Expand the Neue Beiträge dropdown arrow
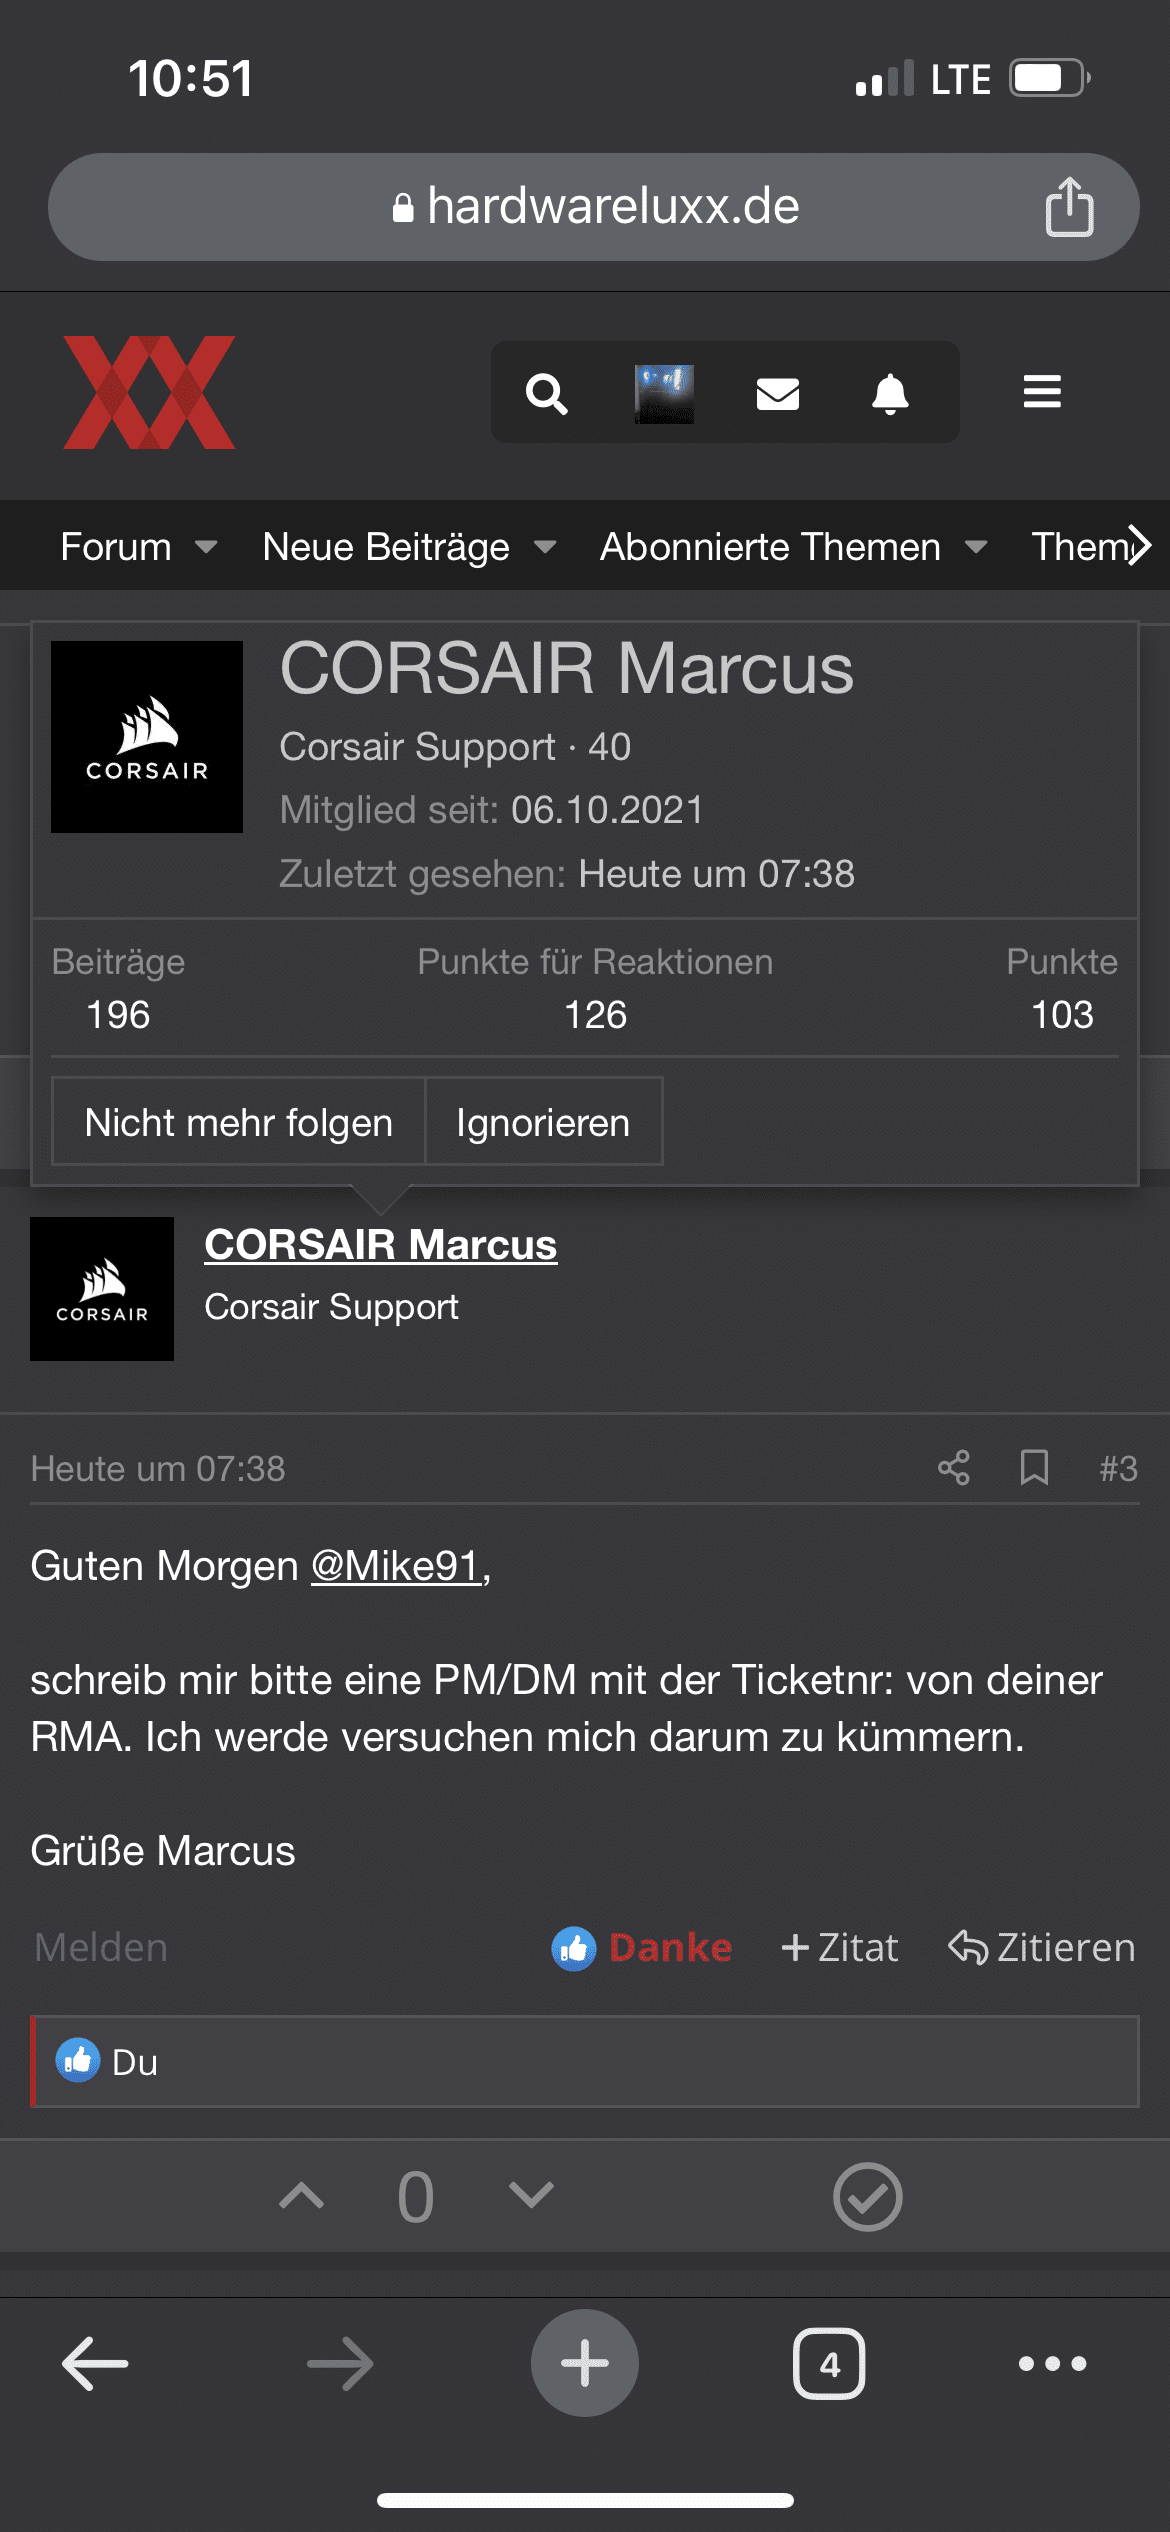 point(545,547)
